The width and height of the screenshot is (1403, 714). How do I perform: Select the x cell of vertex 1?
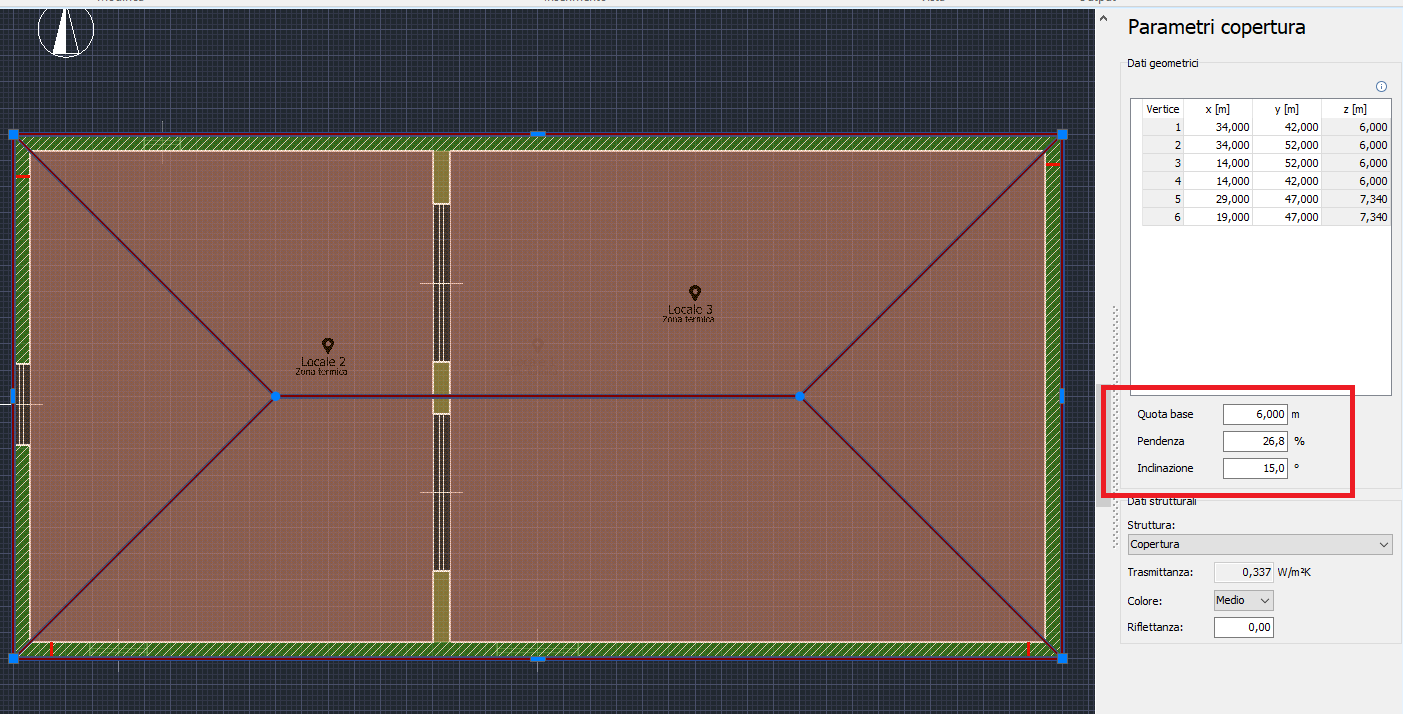[x=1218, y=127]
